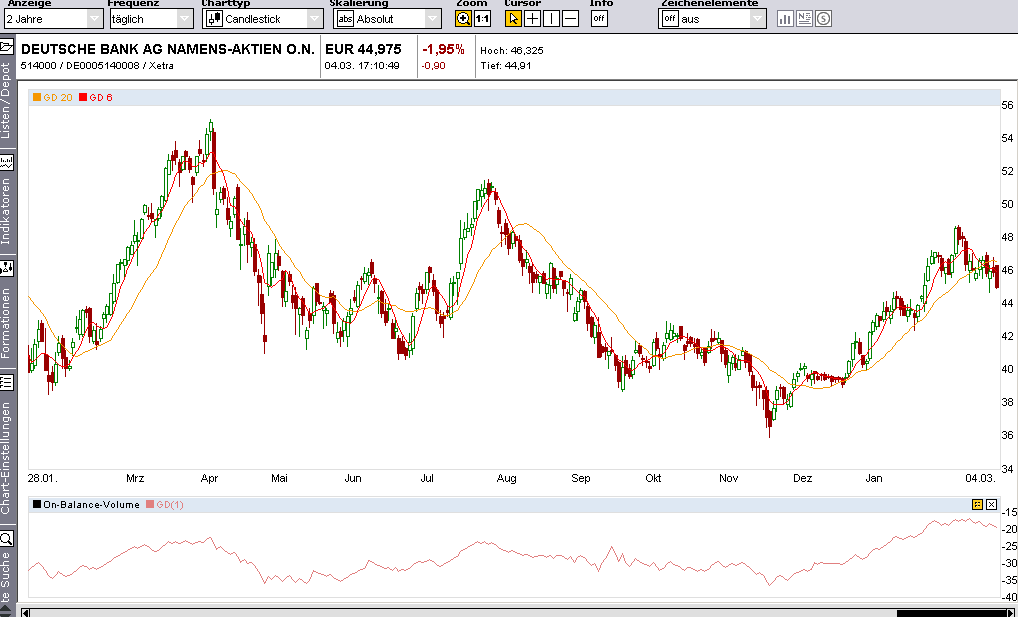The width and height of the screenshot is (1018, 617).
Task: Click the orange GD 20 color swatch
Action: [x=38, y=97]
